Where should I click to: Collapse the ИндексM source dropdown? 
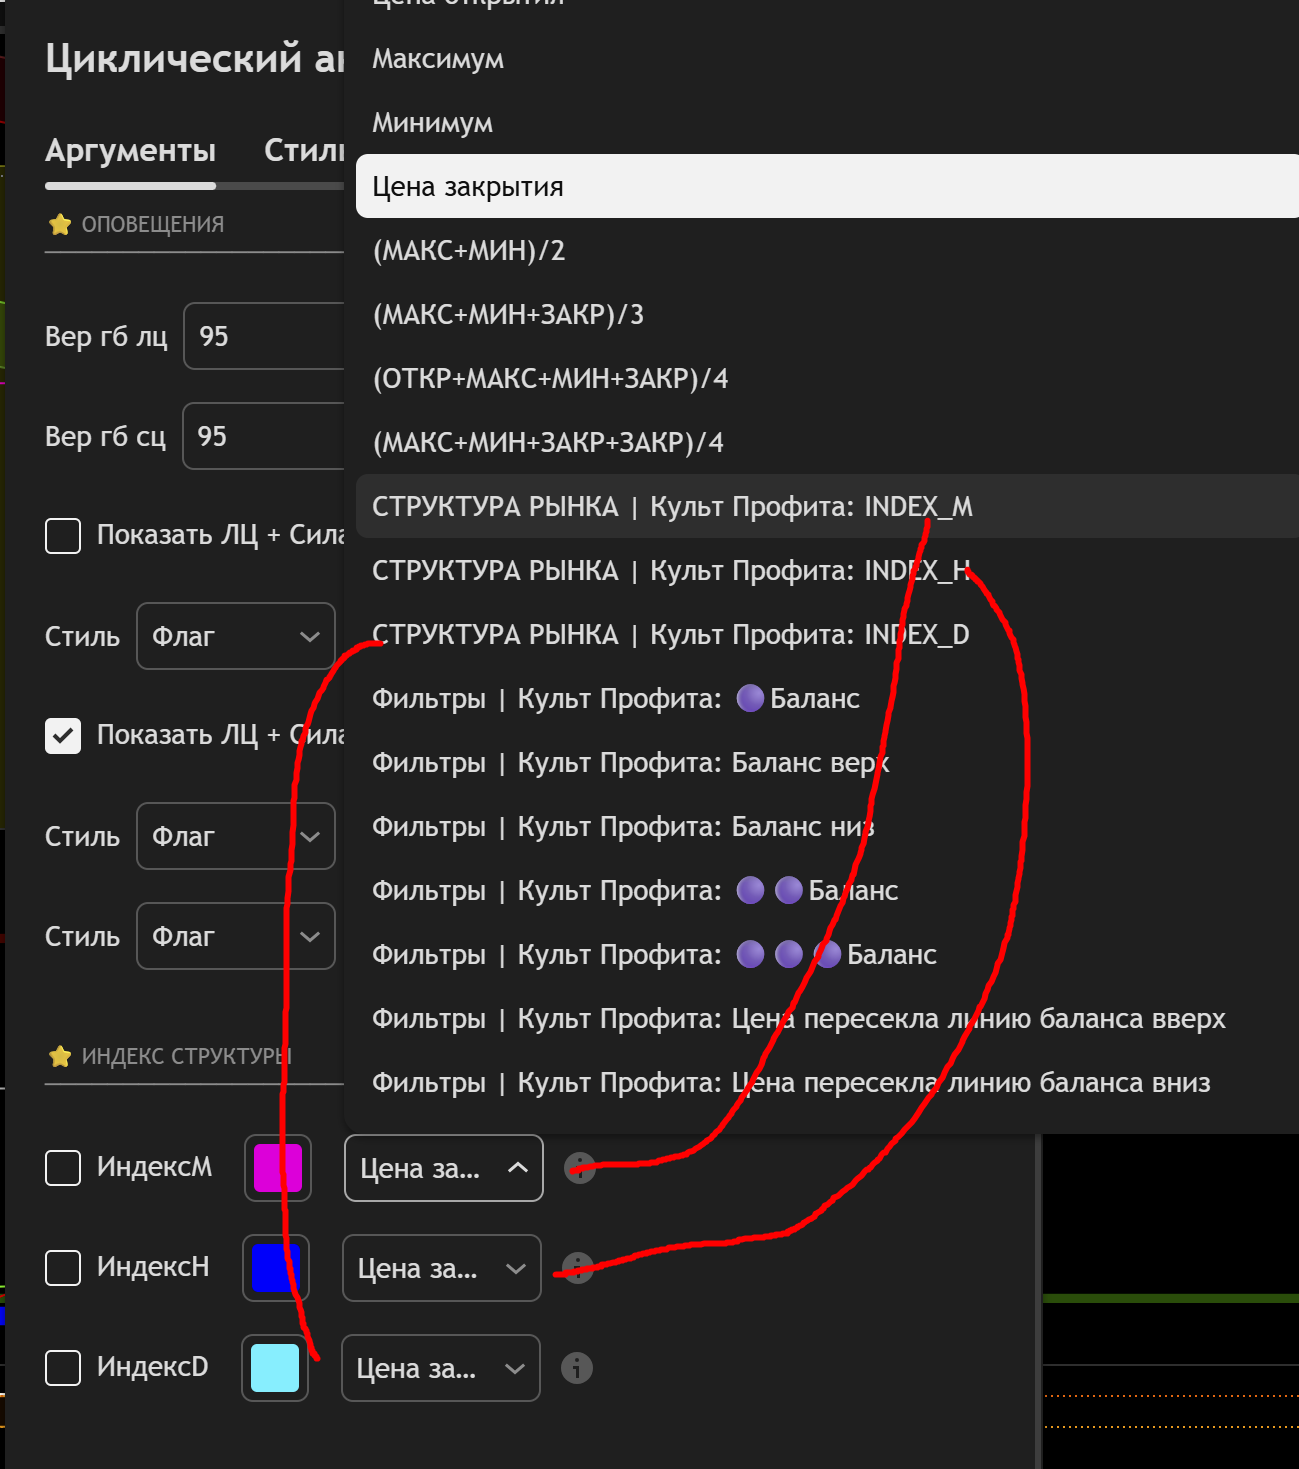443,1168
